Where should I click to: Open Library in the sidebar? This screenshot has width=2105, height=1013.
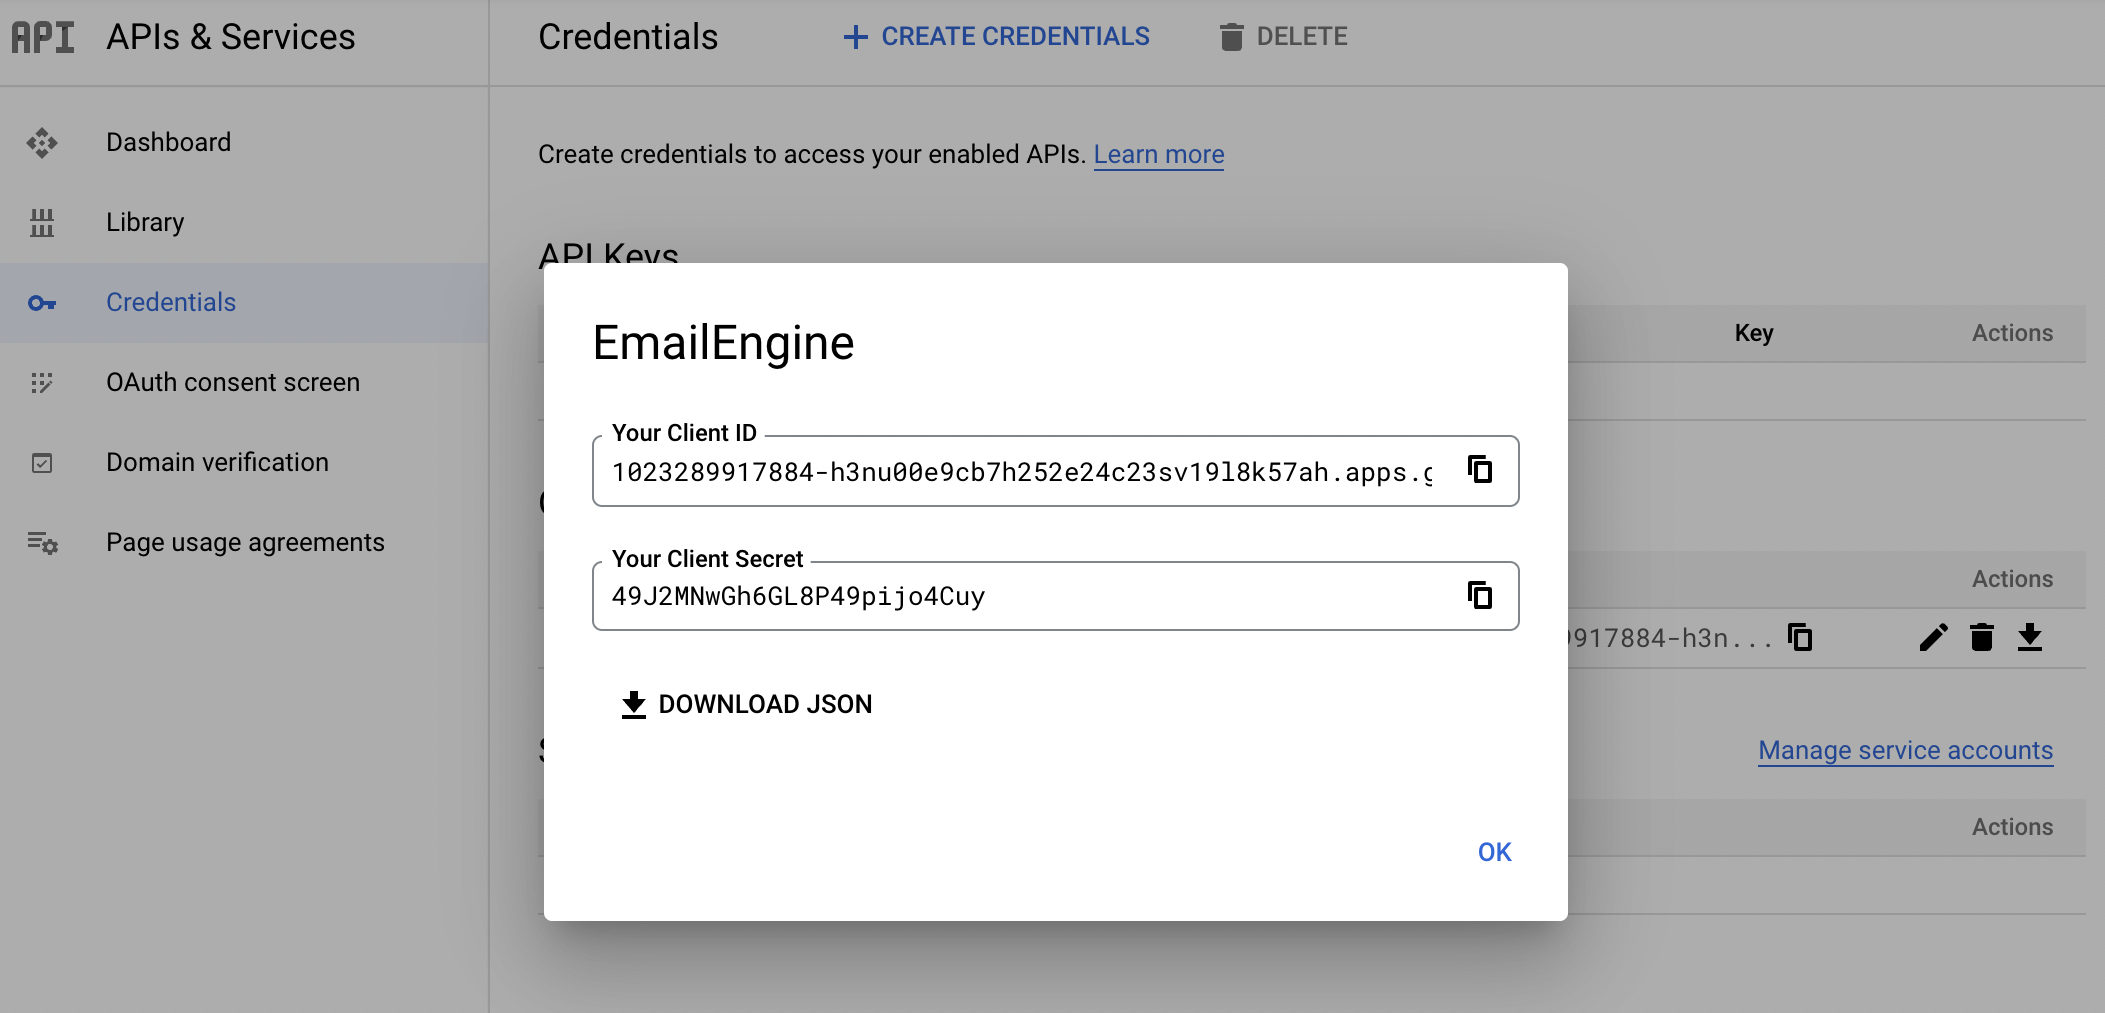[x=244, y=222]
